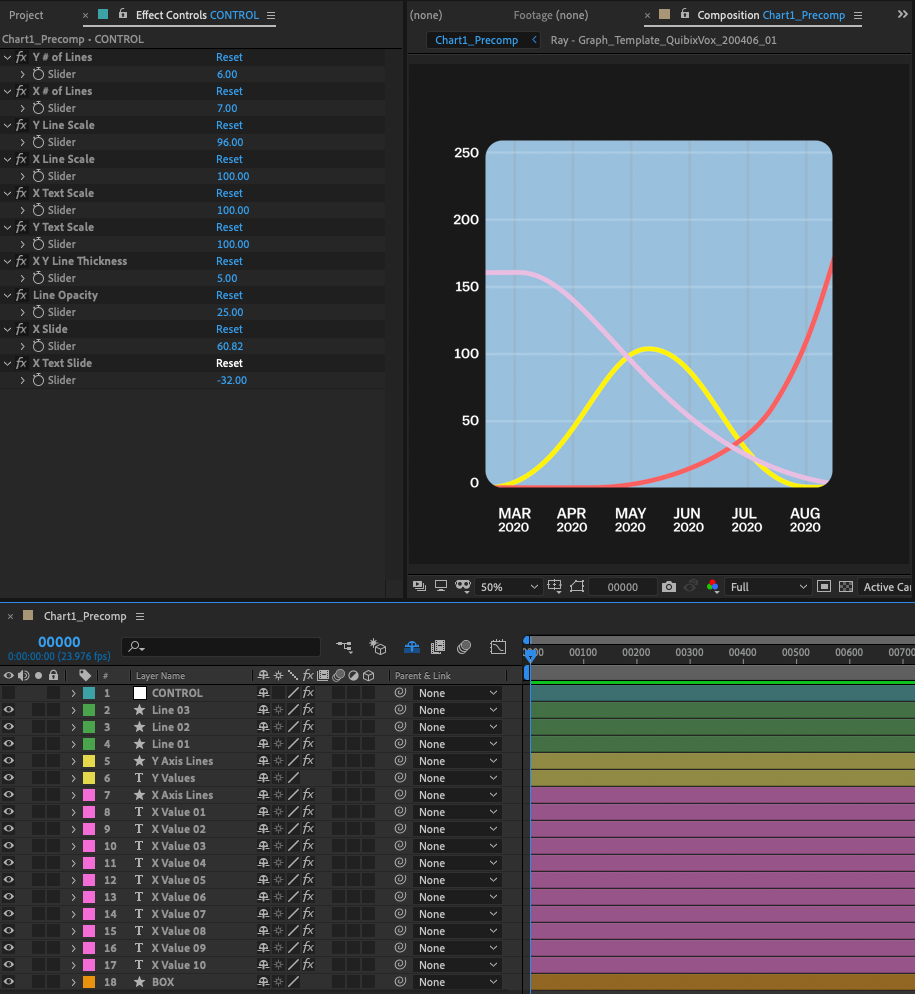This screenshot has width=915, height=994.
Task: Toggle visibility of the Y Values layer
Action: pyautogui.click(x=9, y=778)
